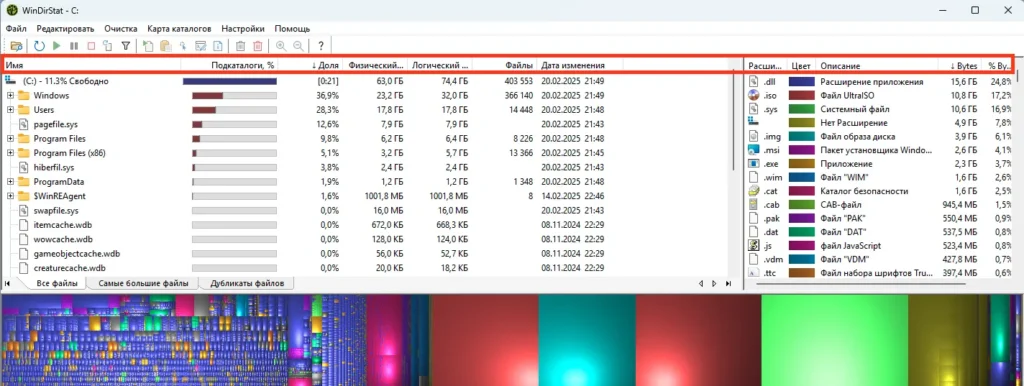Viewport: 1024px width, 386px height.
Task: Expand the Program Files (x86) folder node
Action: [10, 153]
